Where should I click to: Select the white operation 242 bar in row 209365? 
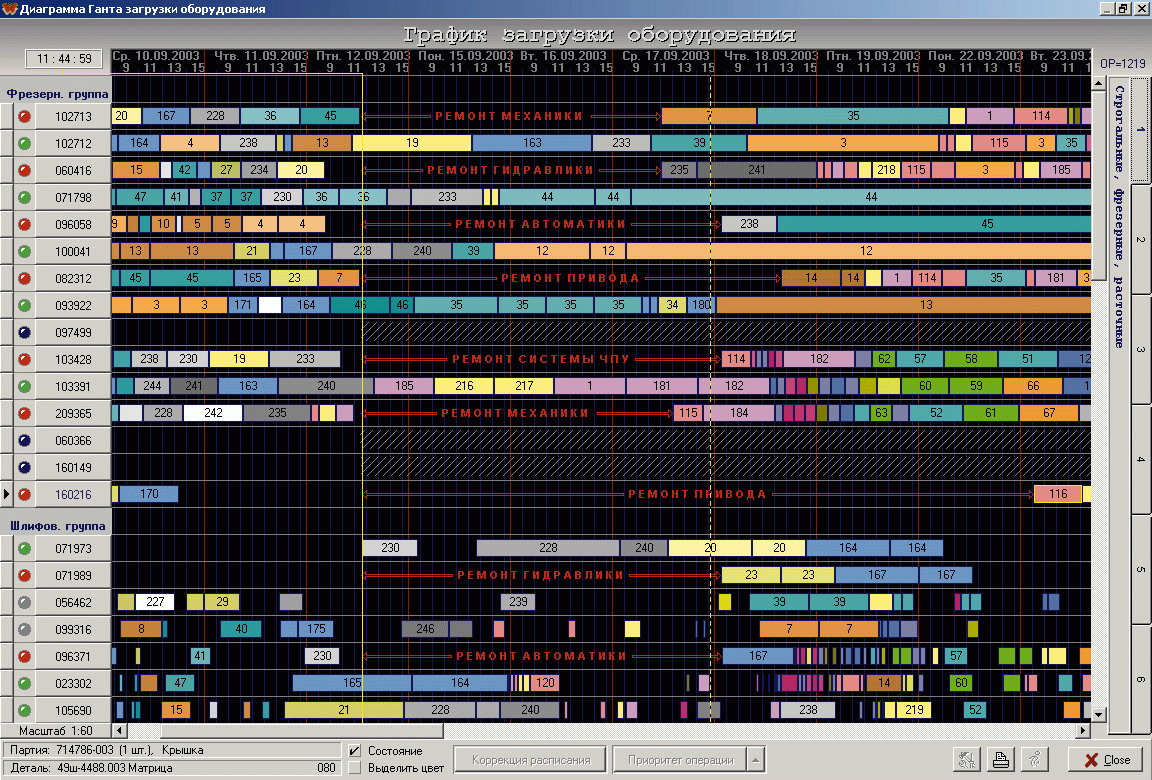point(213,413)
